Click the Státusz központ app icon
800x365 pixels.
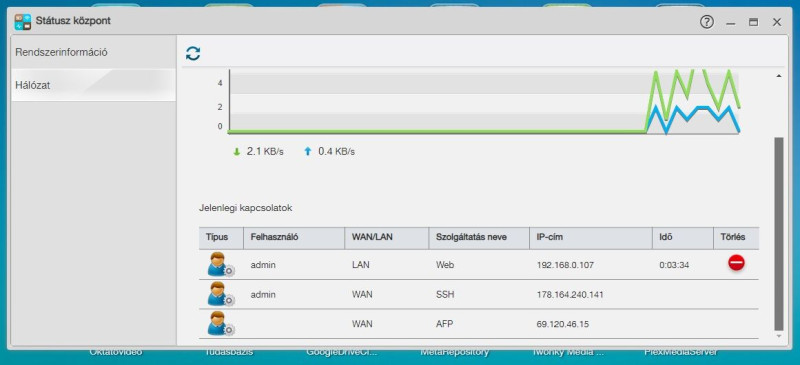(22, 21)
